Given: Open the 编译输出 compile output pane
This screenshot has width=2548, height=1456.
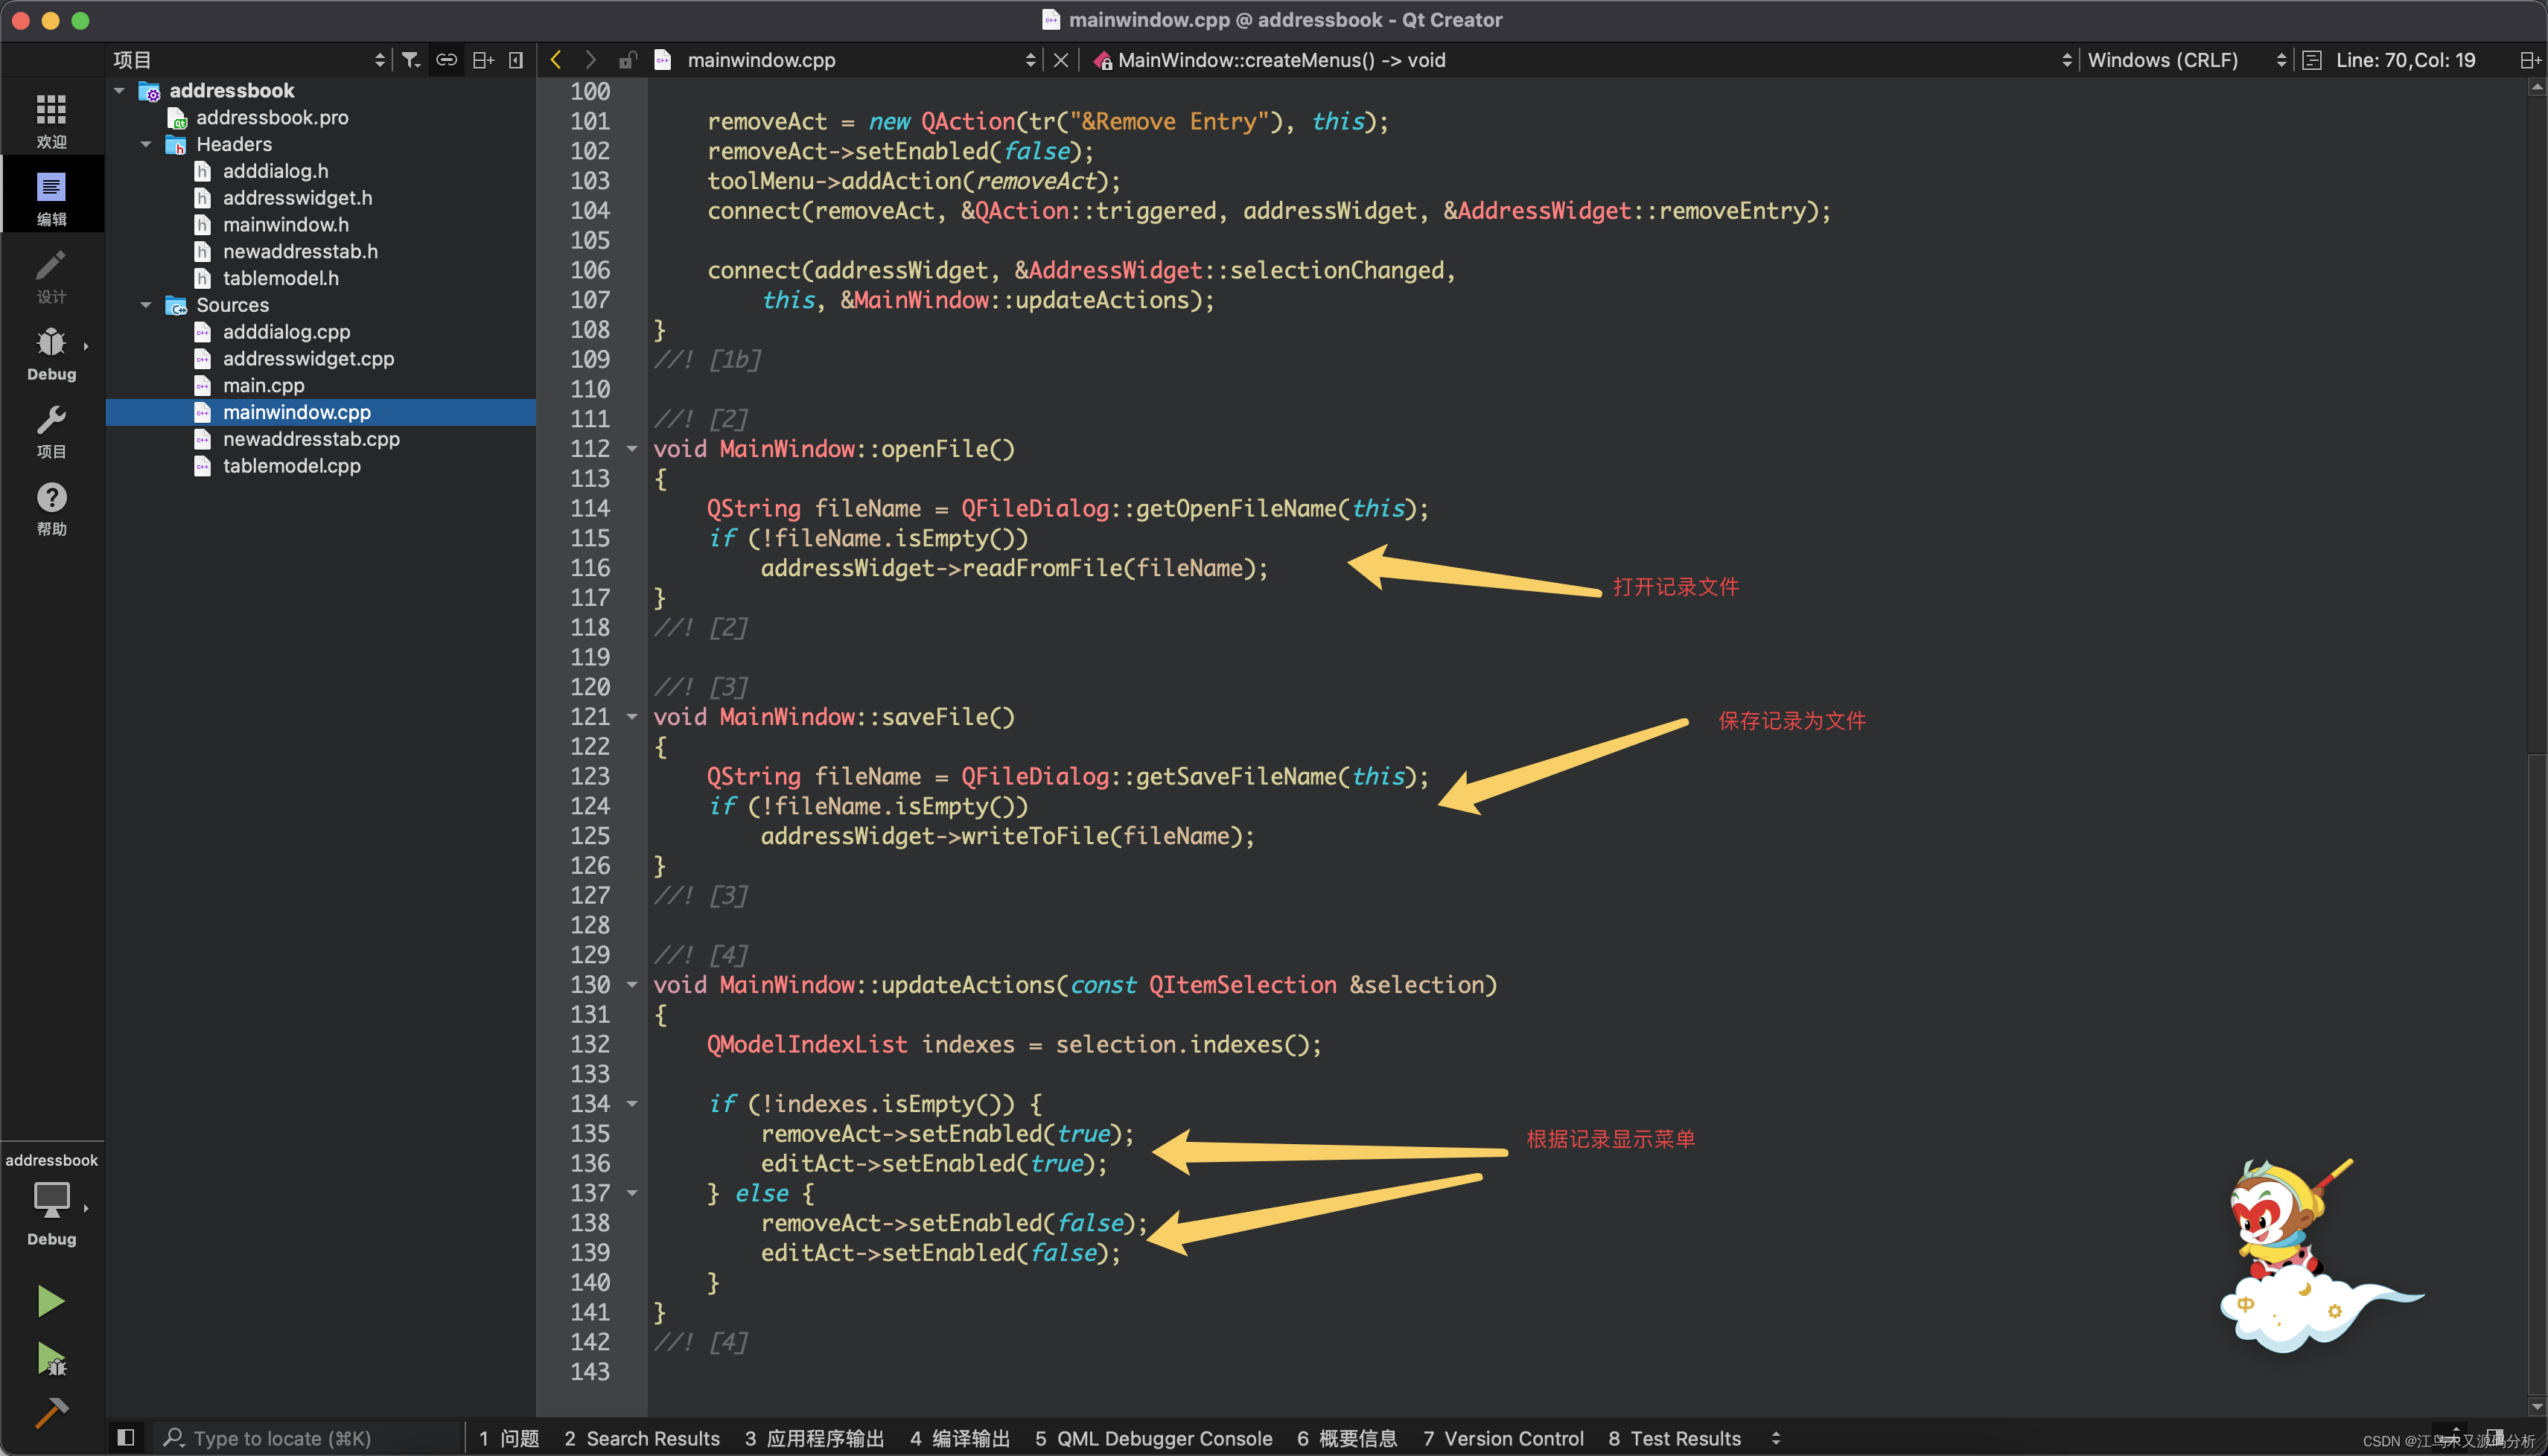Looking at the screenshot, I should pos(960,1438).
